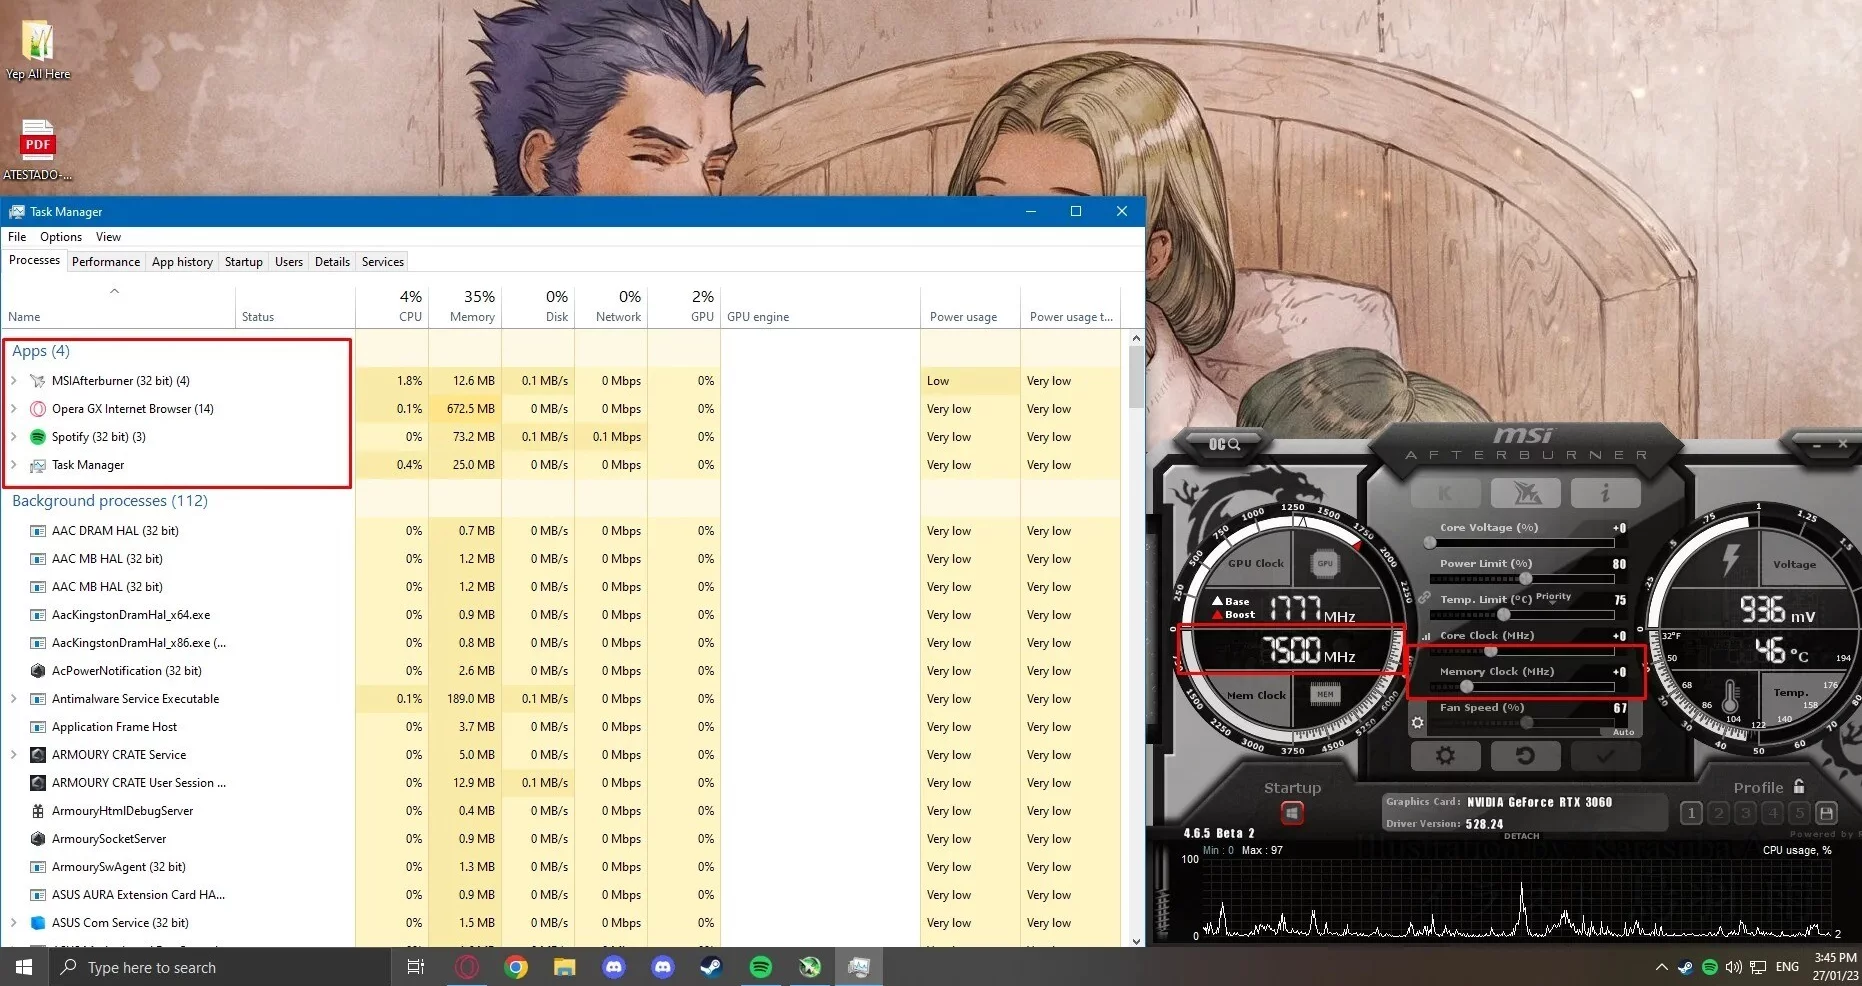Show hidden system tray icons chevron
1862x986 pixels.
[1661, 967]
